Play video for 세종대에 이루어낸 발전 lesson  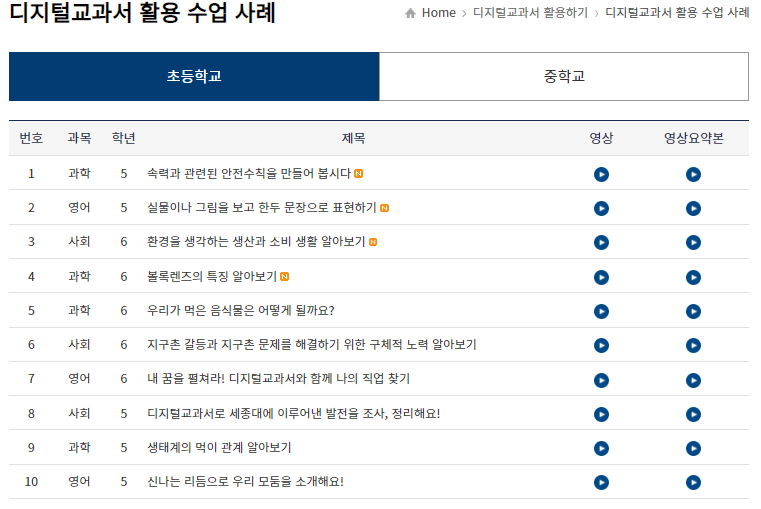click(601, 414)
